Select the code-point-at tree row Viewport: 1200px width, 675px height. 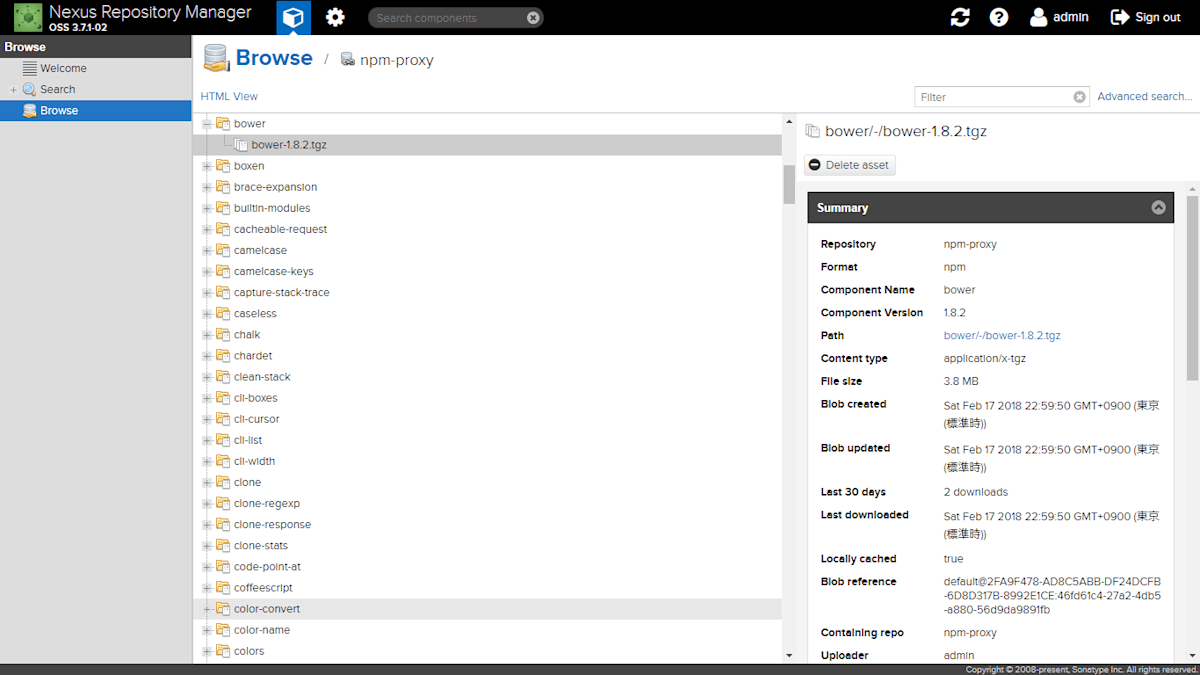487,566
